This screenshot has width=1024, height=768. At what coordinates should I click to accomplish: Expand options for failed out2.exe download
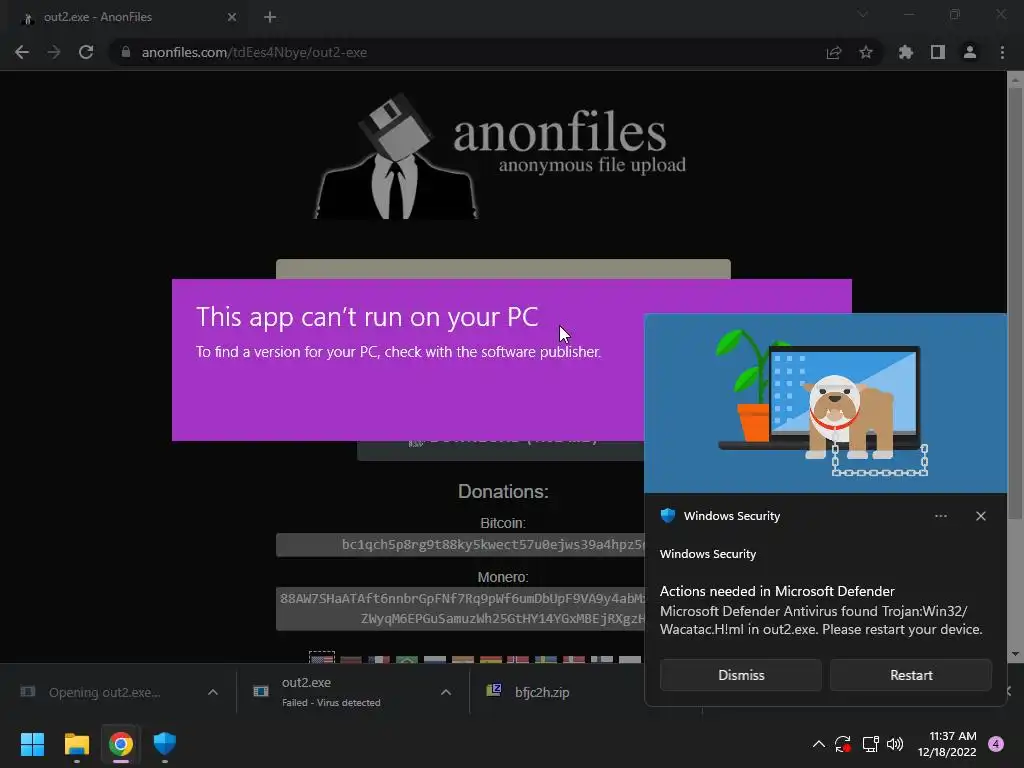click(x=446, y=692)
